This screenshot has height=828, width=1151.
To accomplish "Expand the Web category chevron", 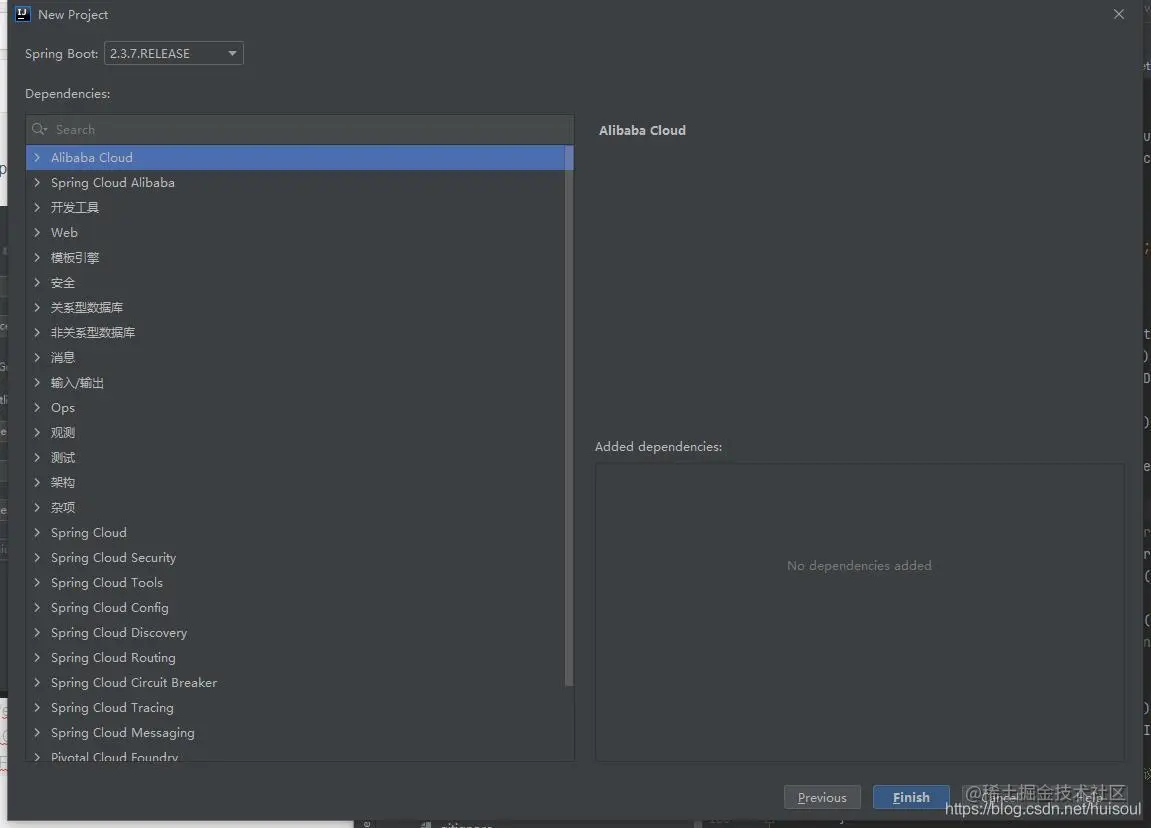I will 37,232.
